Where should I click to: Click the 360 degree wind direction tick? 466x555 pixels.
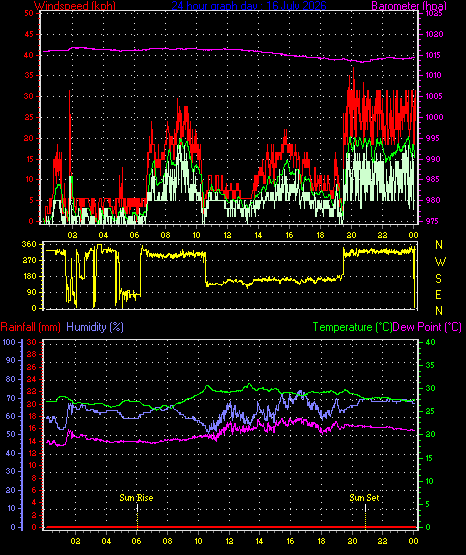(29, 244)
